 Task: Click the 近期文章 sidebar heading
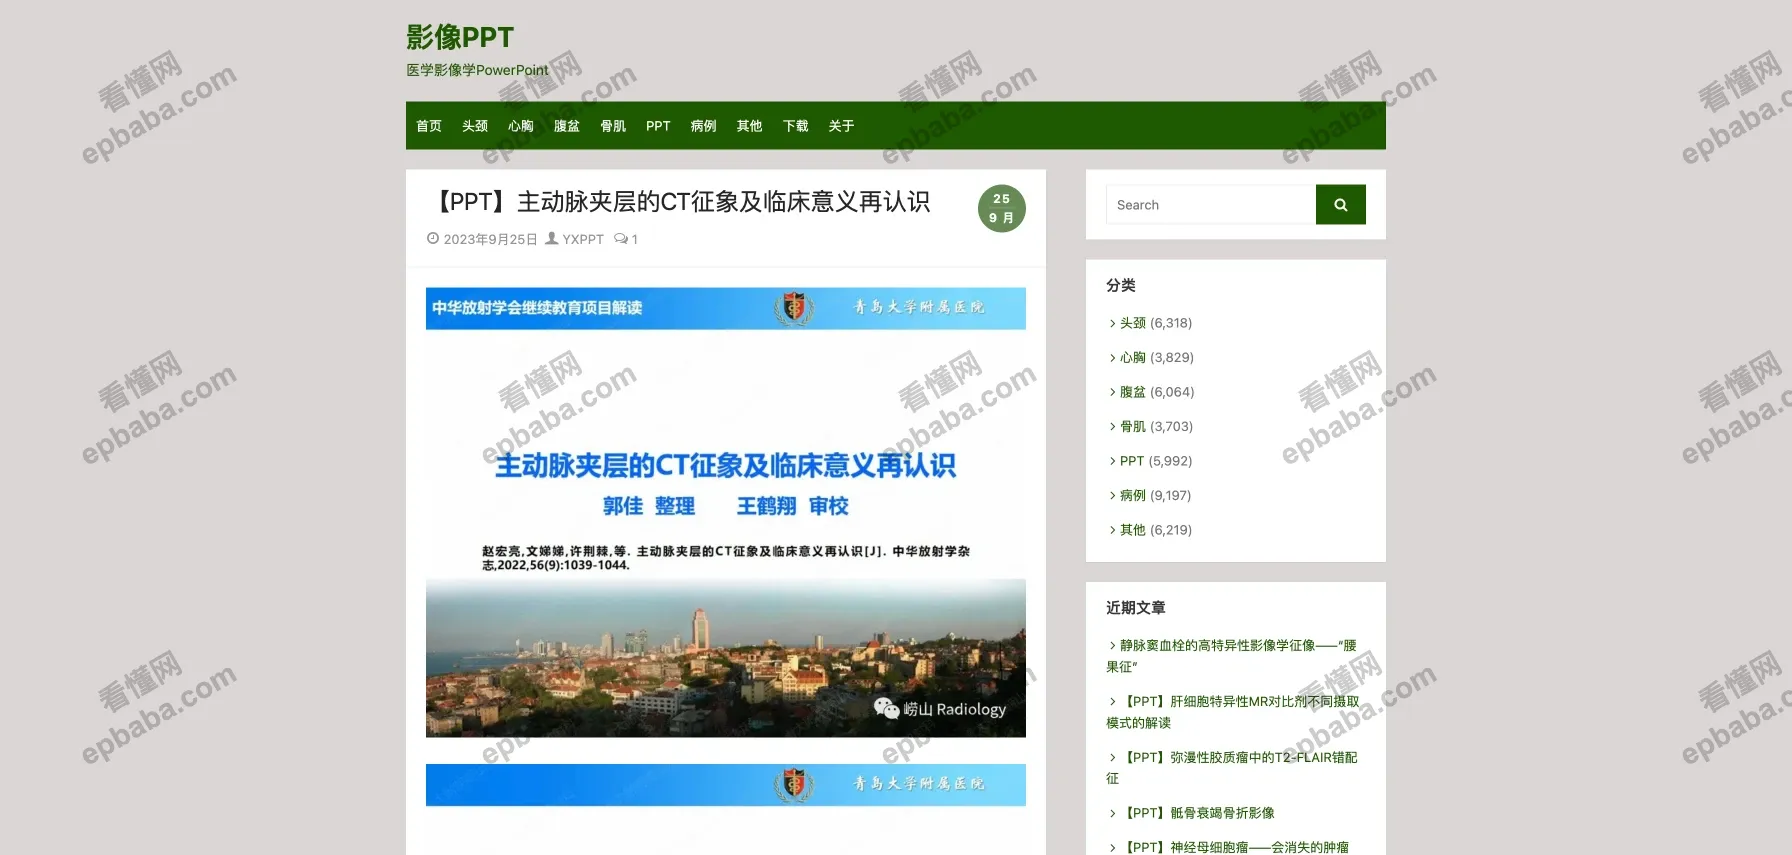coord(1136,608)
